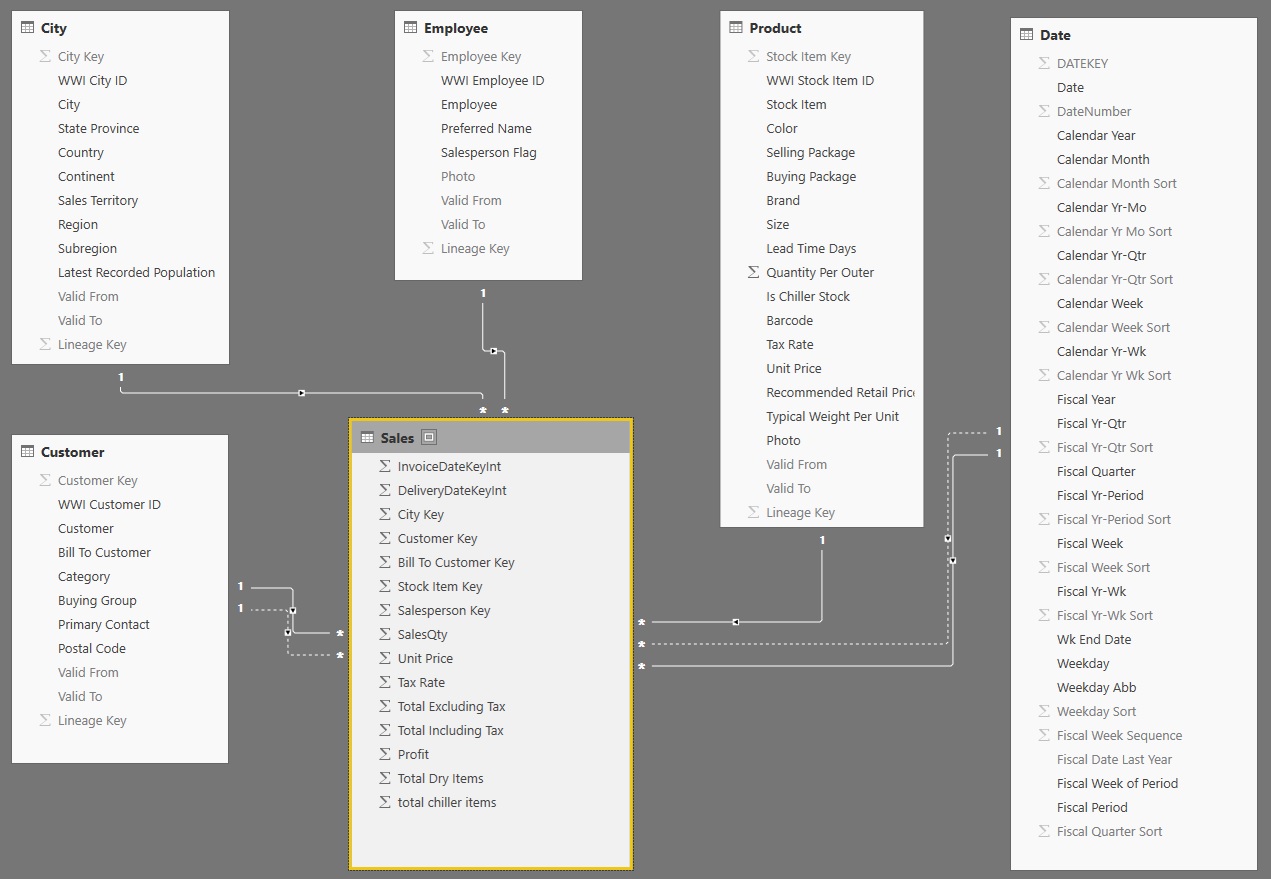This screenshot has width=1271, height=879.
Task: Select filter arrow on City–Sales relationship line
Action: click(x=301, y=393)
